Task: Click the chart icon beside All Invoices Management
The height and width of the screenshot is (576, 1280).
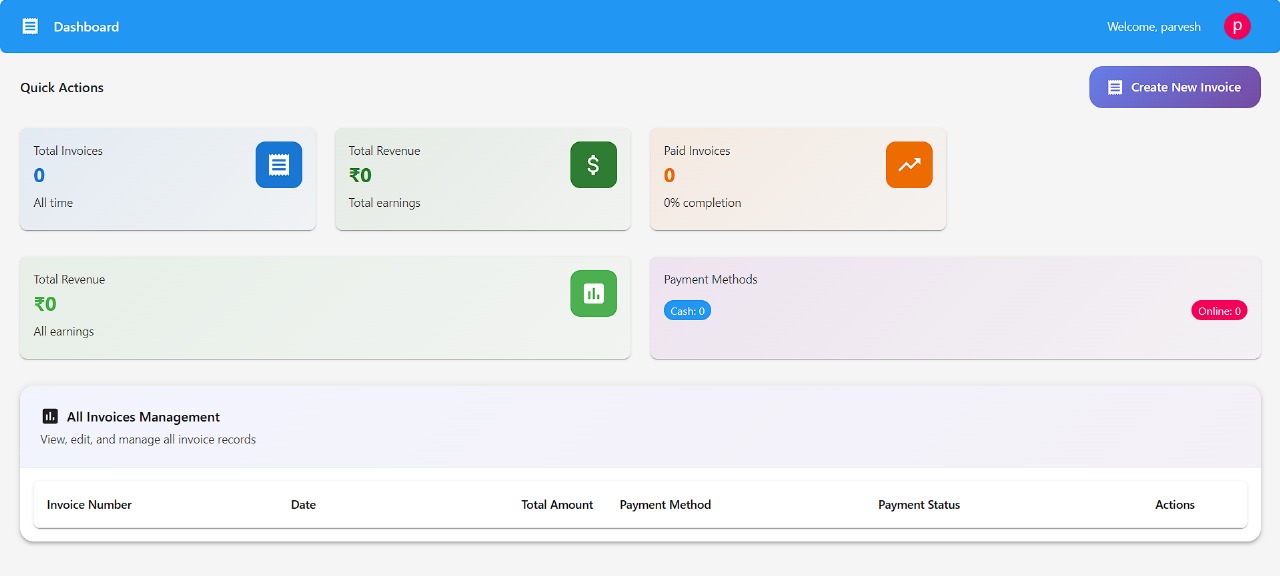Action: point(50,417)
